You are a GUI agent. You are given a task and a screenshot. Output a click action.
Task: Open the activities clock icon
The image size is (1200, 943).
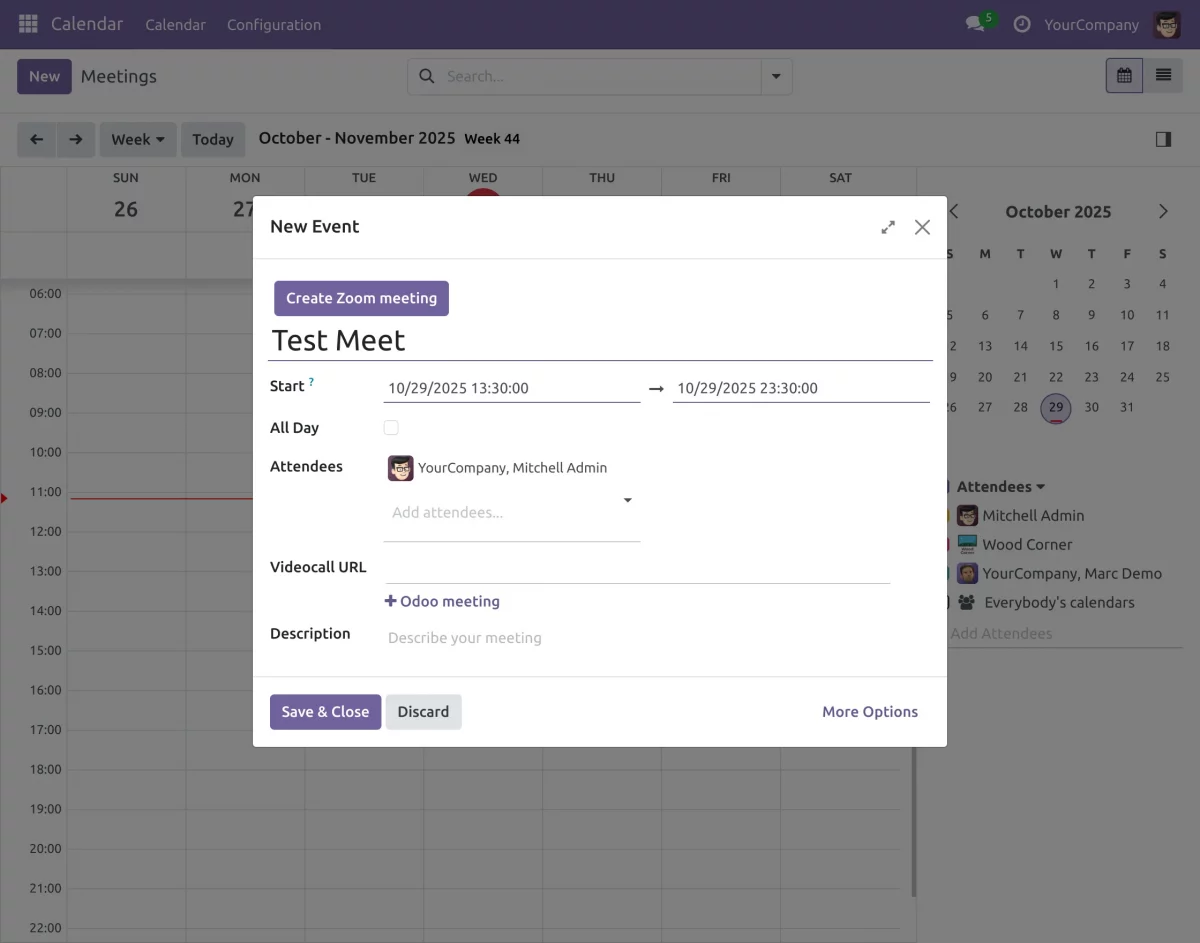pyautogui.click(x=1021, y=24)
